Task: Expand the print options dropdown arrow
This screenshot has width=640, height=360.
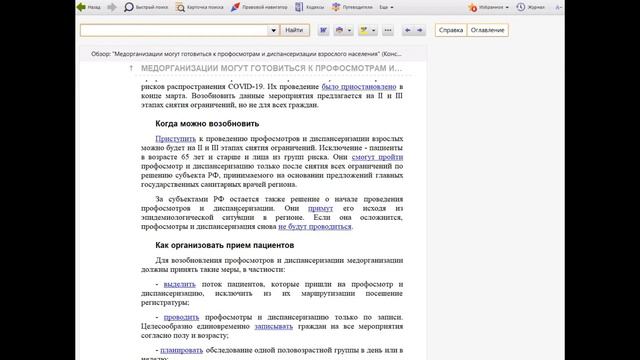Action: [349, 30]
